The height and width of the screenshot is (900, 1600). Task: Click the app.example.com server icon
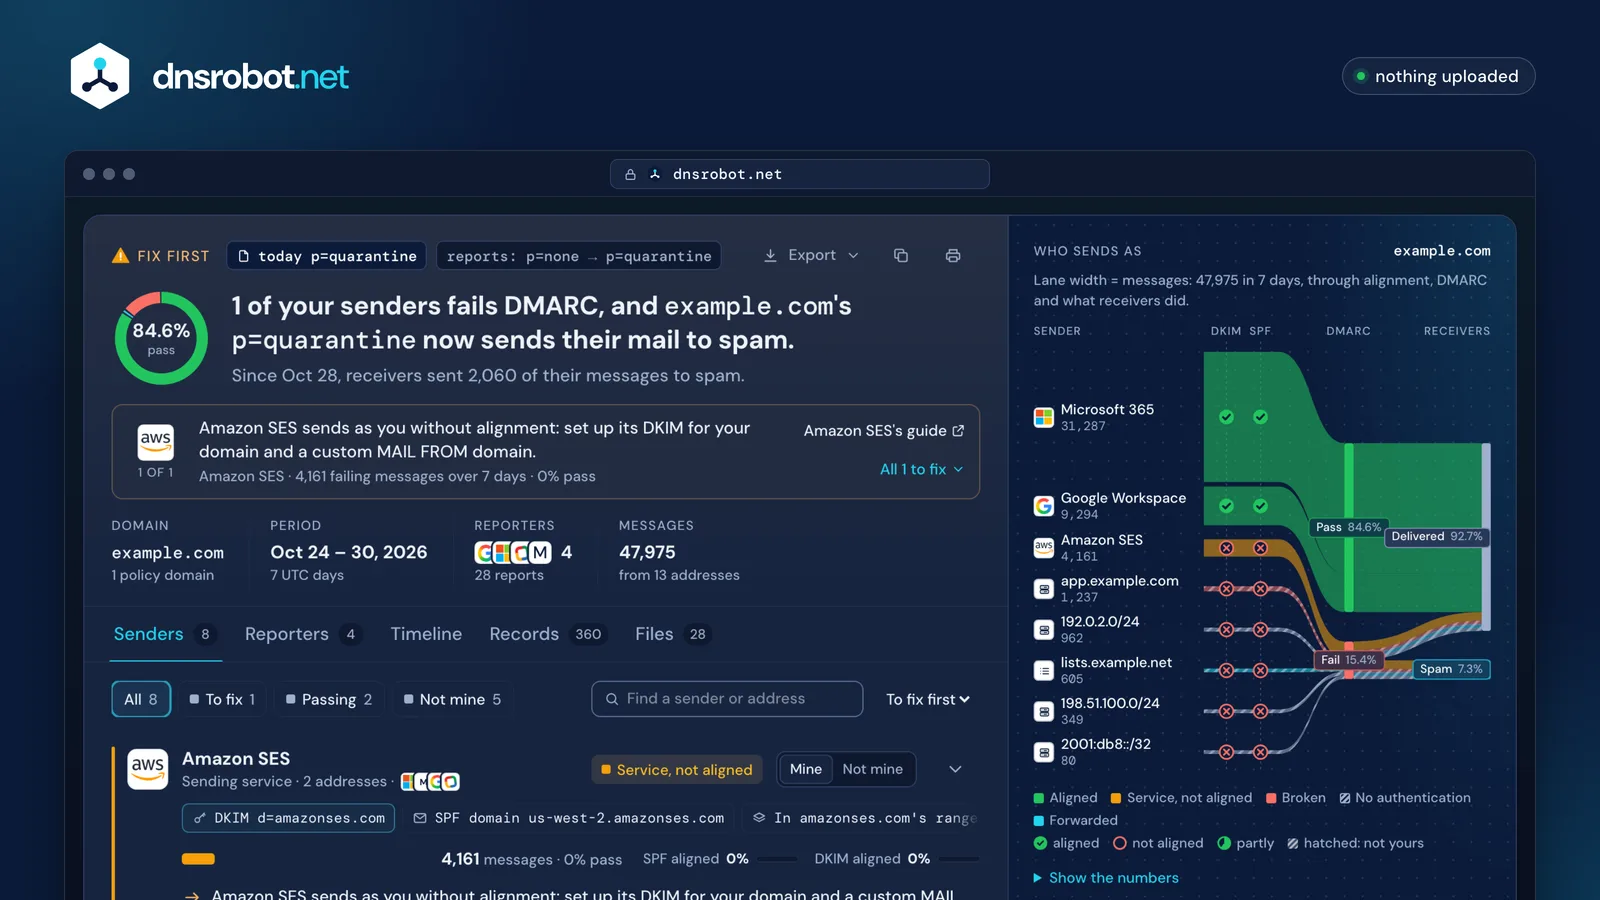point(1044,589)
